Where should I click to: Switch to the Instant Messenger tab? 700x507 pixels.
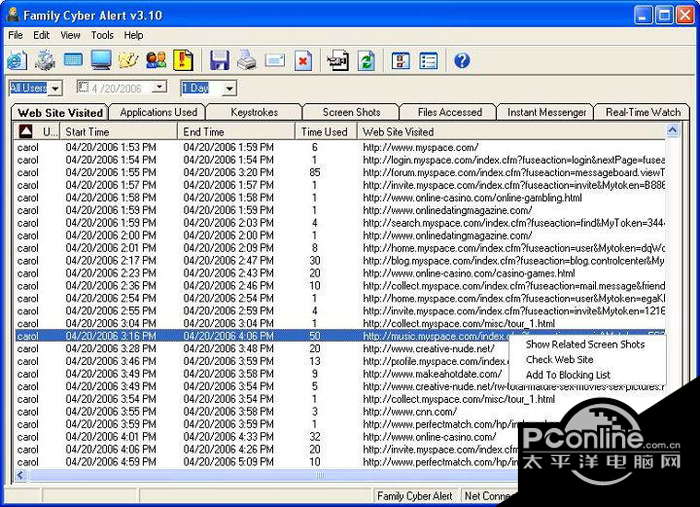546,112
